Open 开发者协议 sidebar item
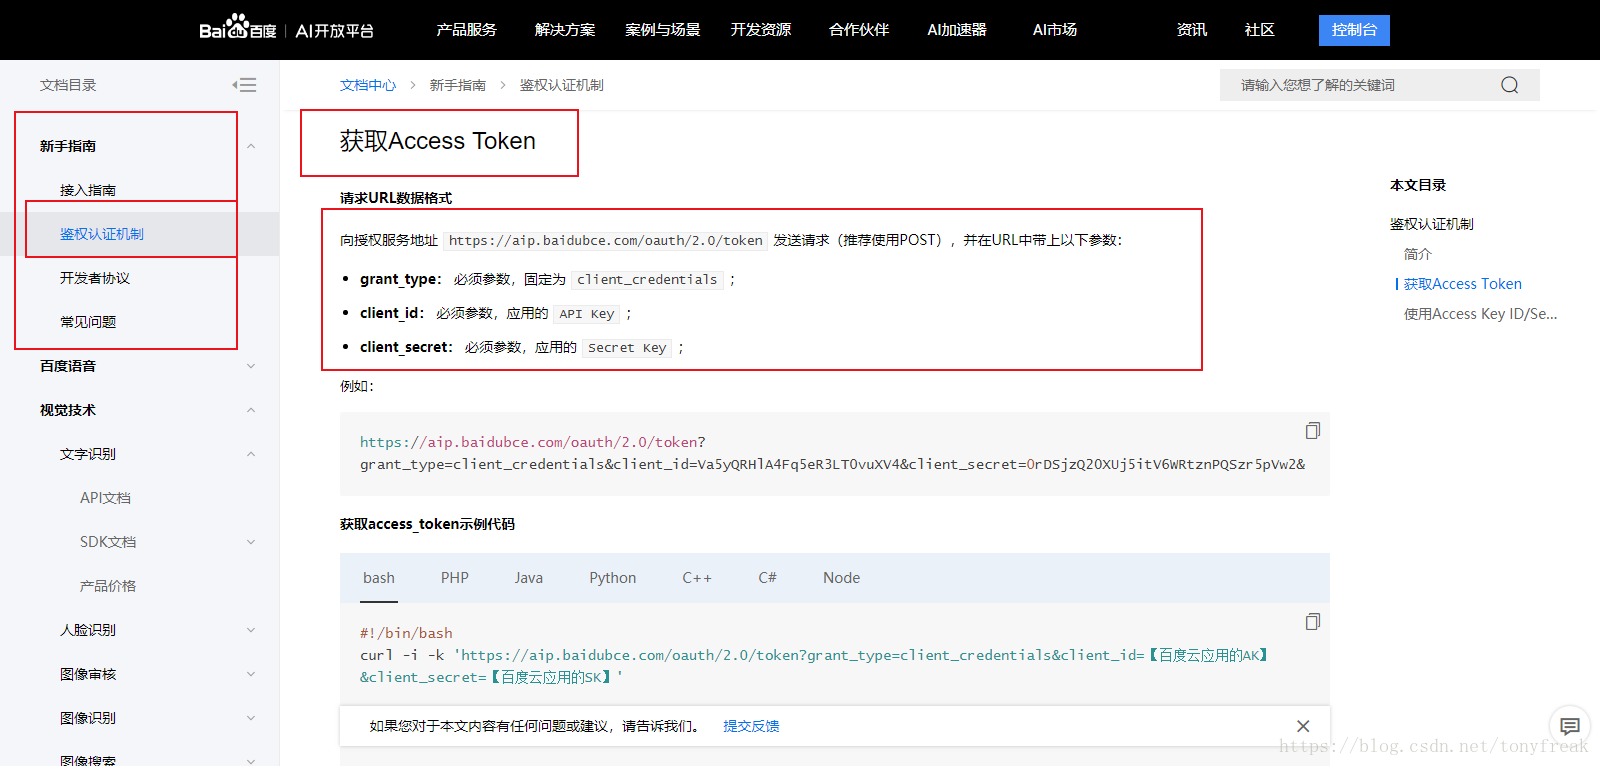The width and height of the screenshot is (1600, 766). click(95, 278)
